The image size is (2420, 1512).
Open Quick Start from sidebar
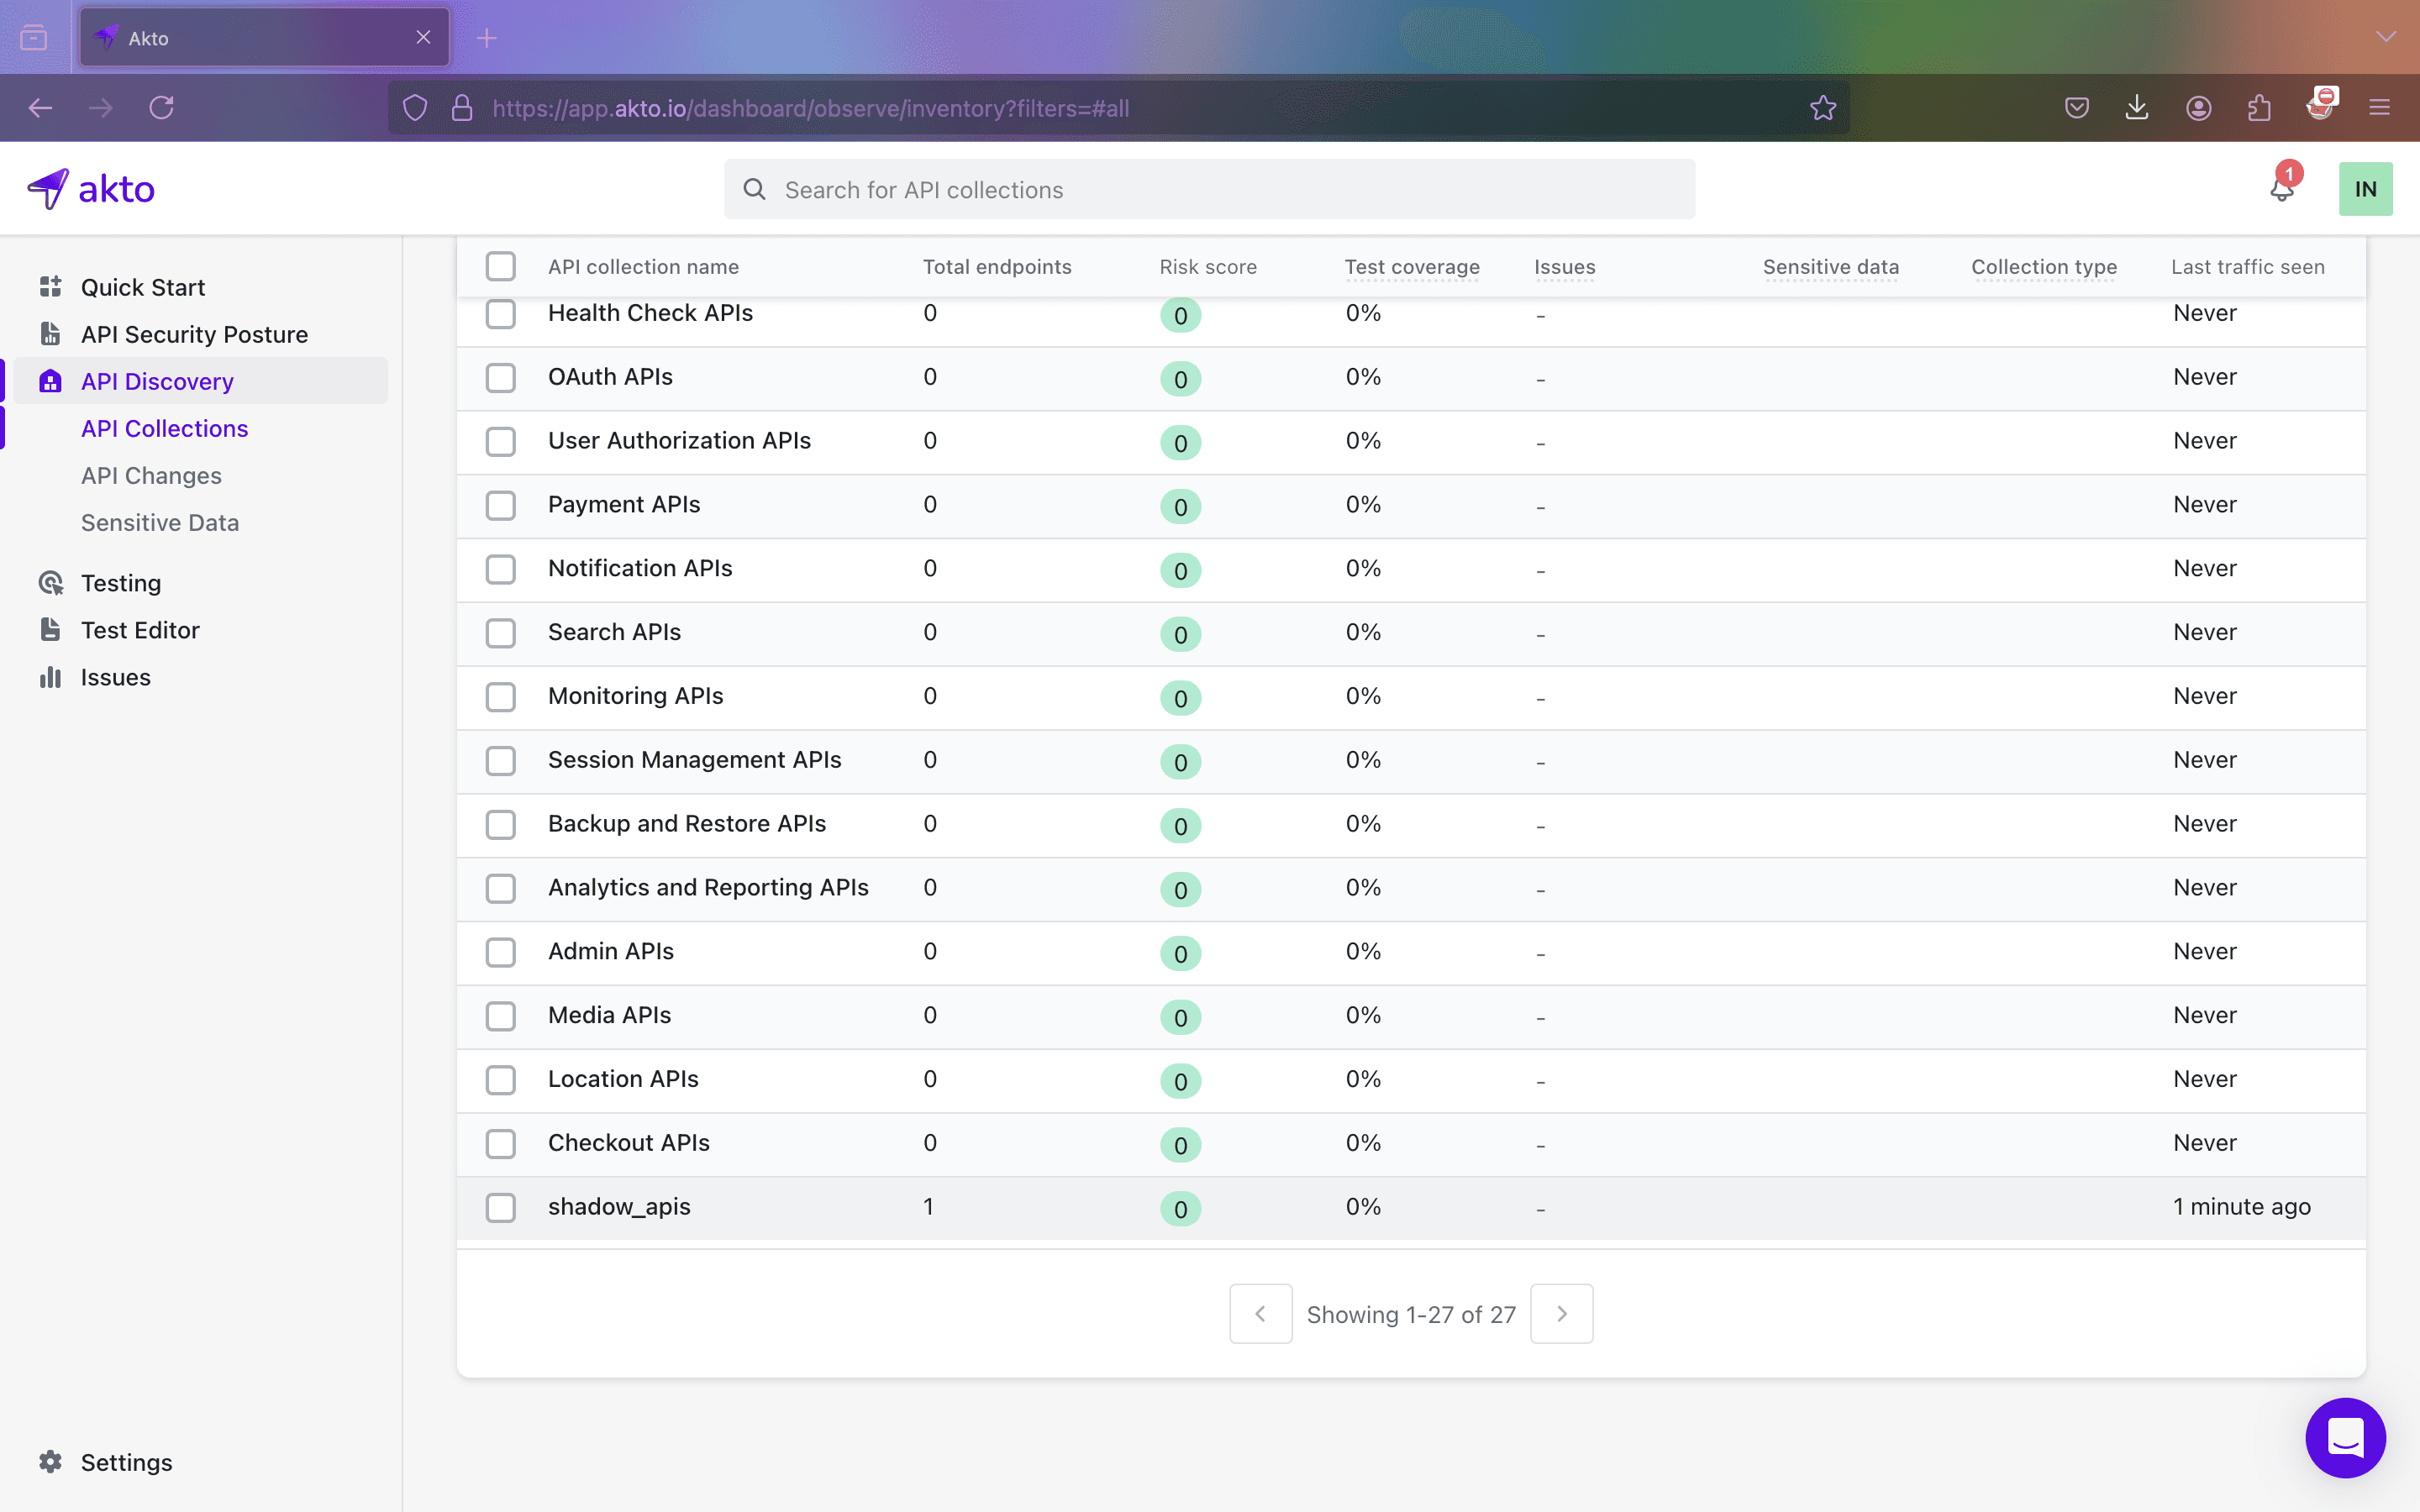143,286
